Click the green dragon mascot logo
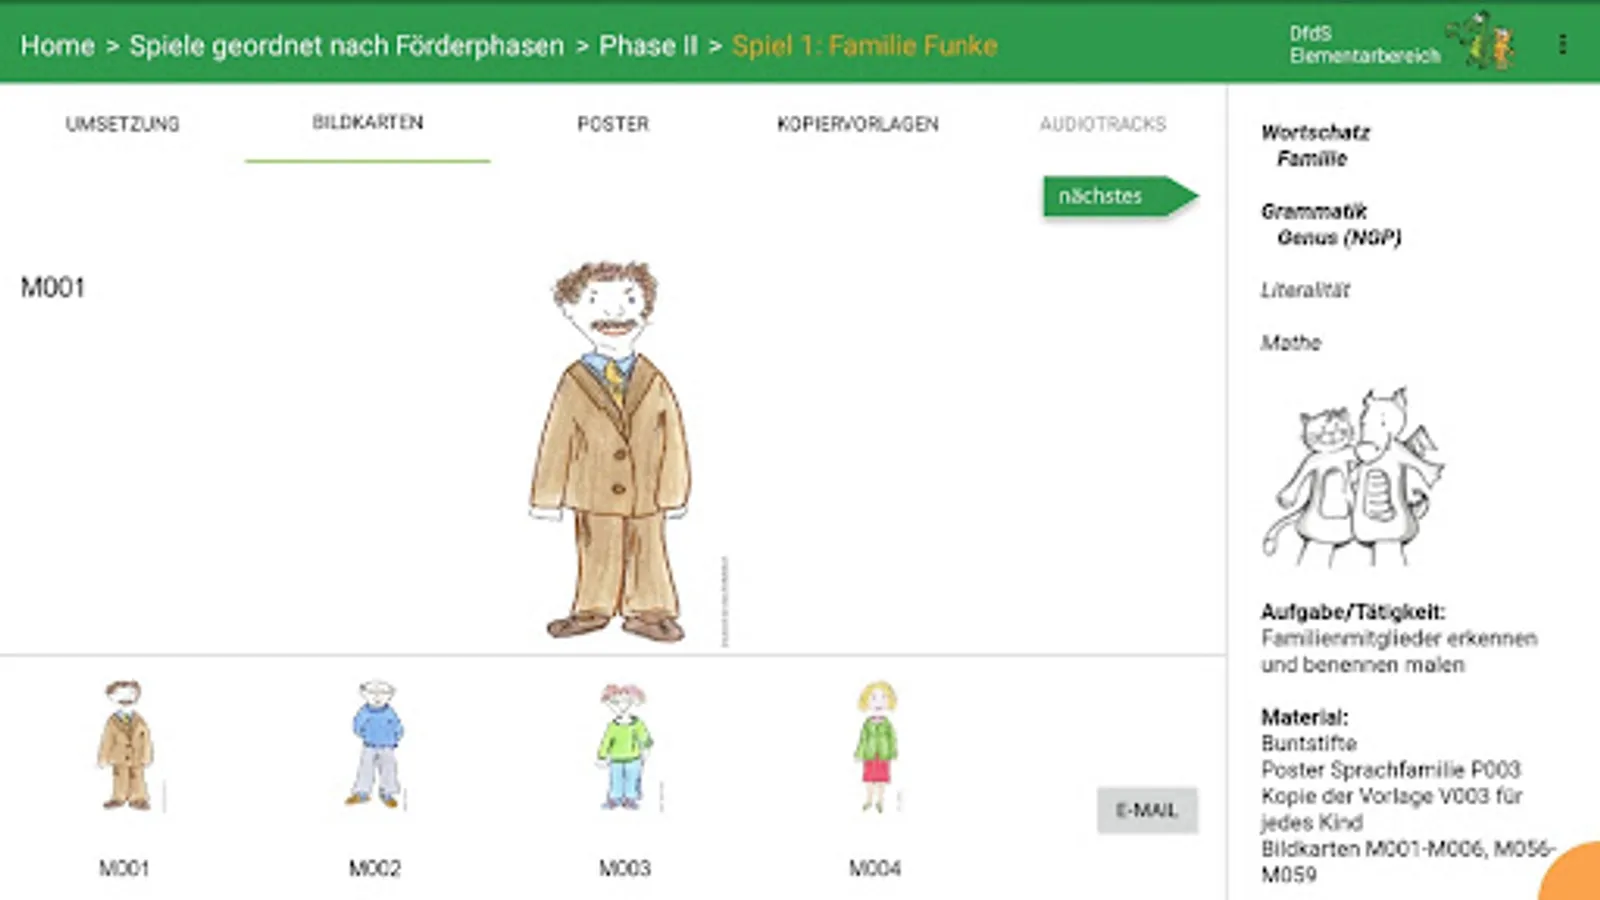Viewport: 1600px width, 900px height. (1490, 41)
